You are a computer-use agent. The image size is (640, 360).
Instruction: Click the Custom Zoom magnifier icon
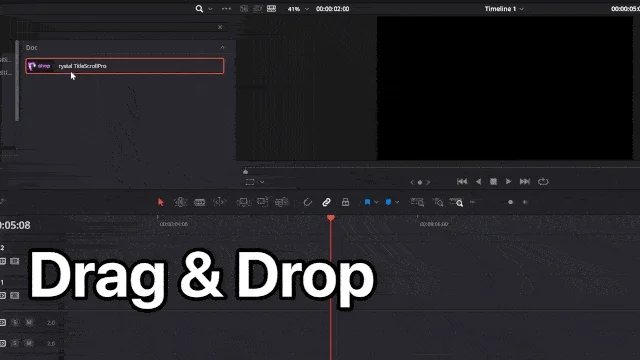coord(456,202)
